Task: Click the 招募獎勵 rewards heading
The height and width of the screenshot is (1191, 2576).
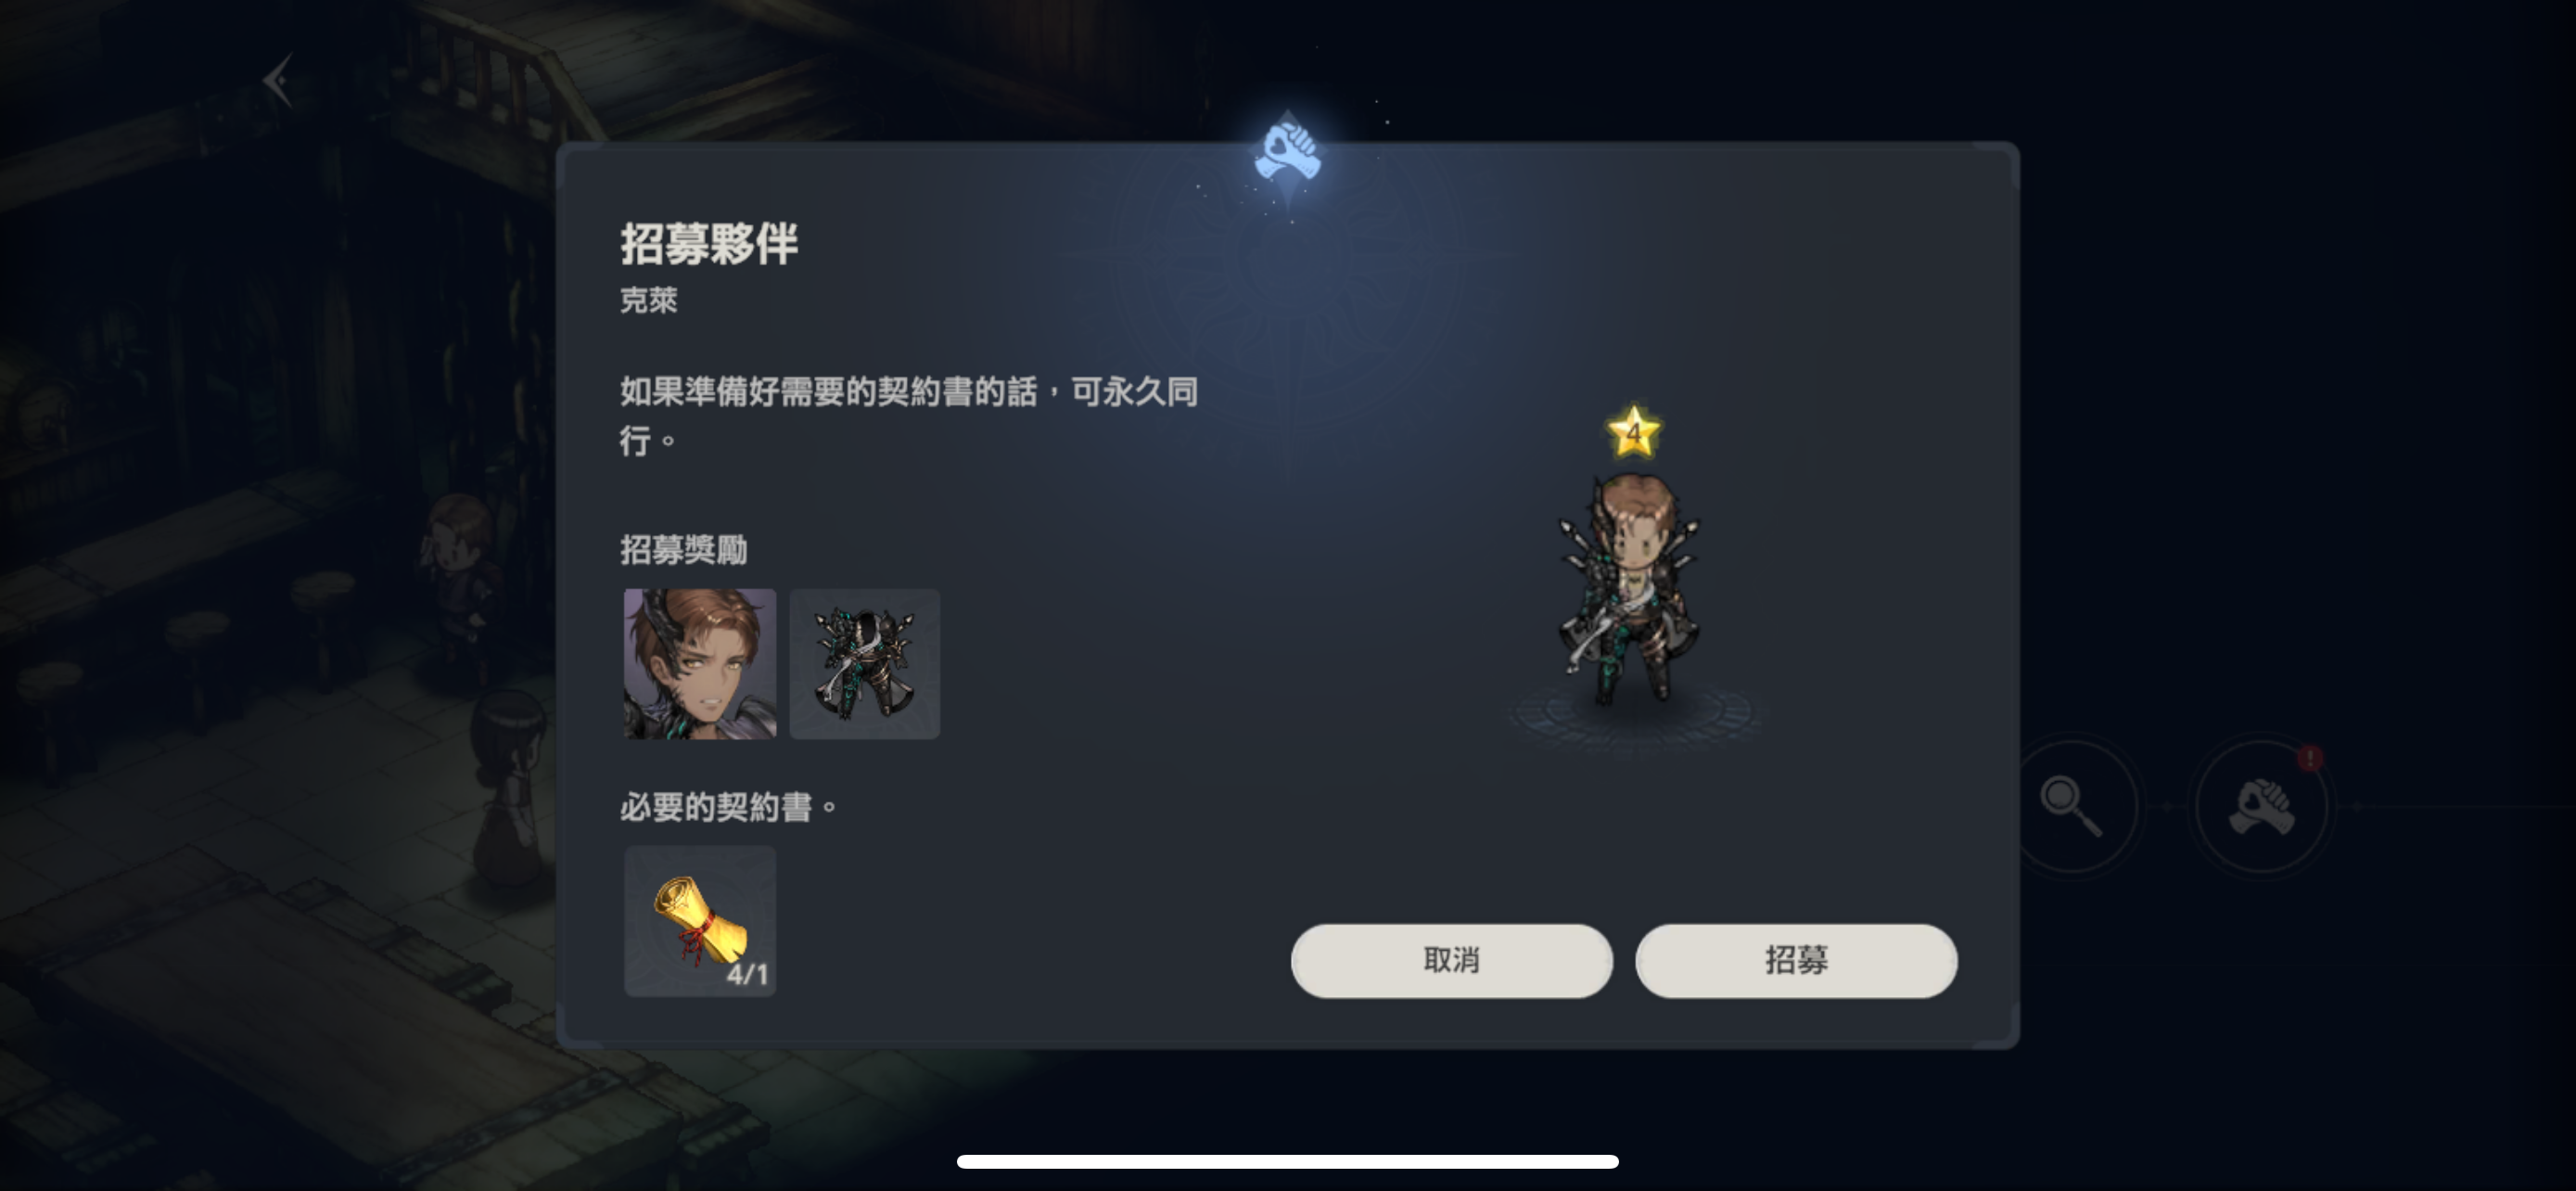Action: click(683, 550)
